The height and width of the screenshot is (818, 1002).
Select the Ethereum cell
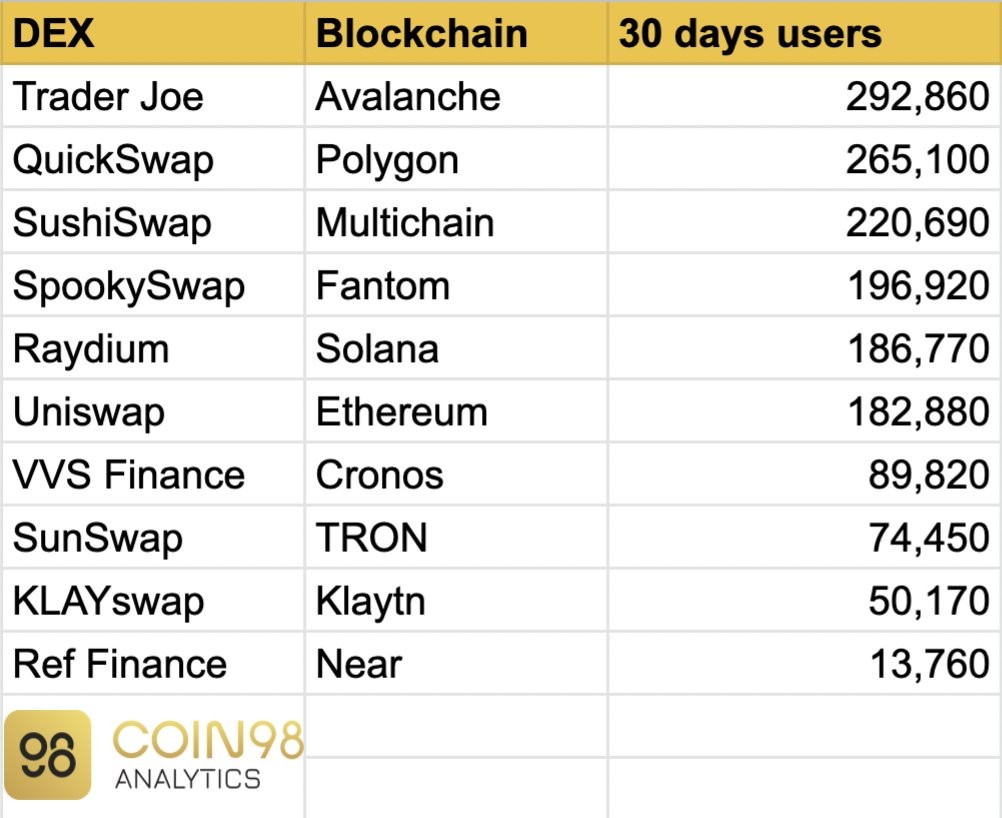[456, 412]
